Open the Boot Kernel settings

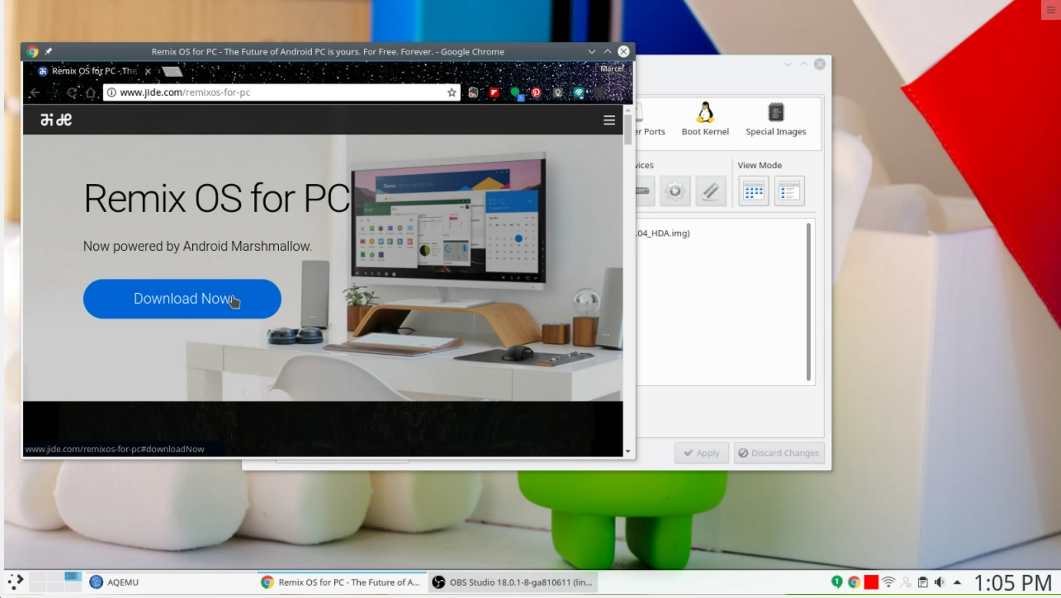(x=705, y=119)
